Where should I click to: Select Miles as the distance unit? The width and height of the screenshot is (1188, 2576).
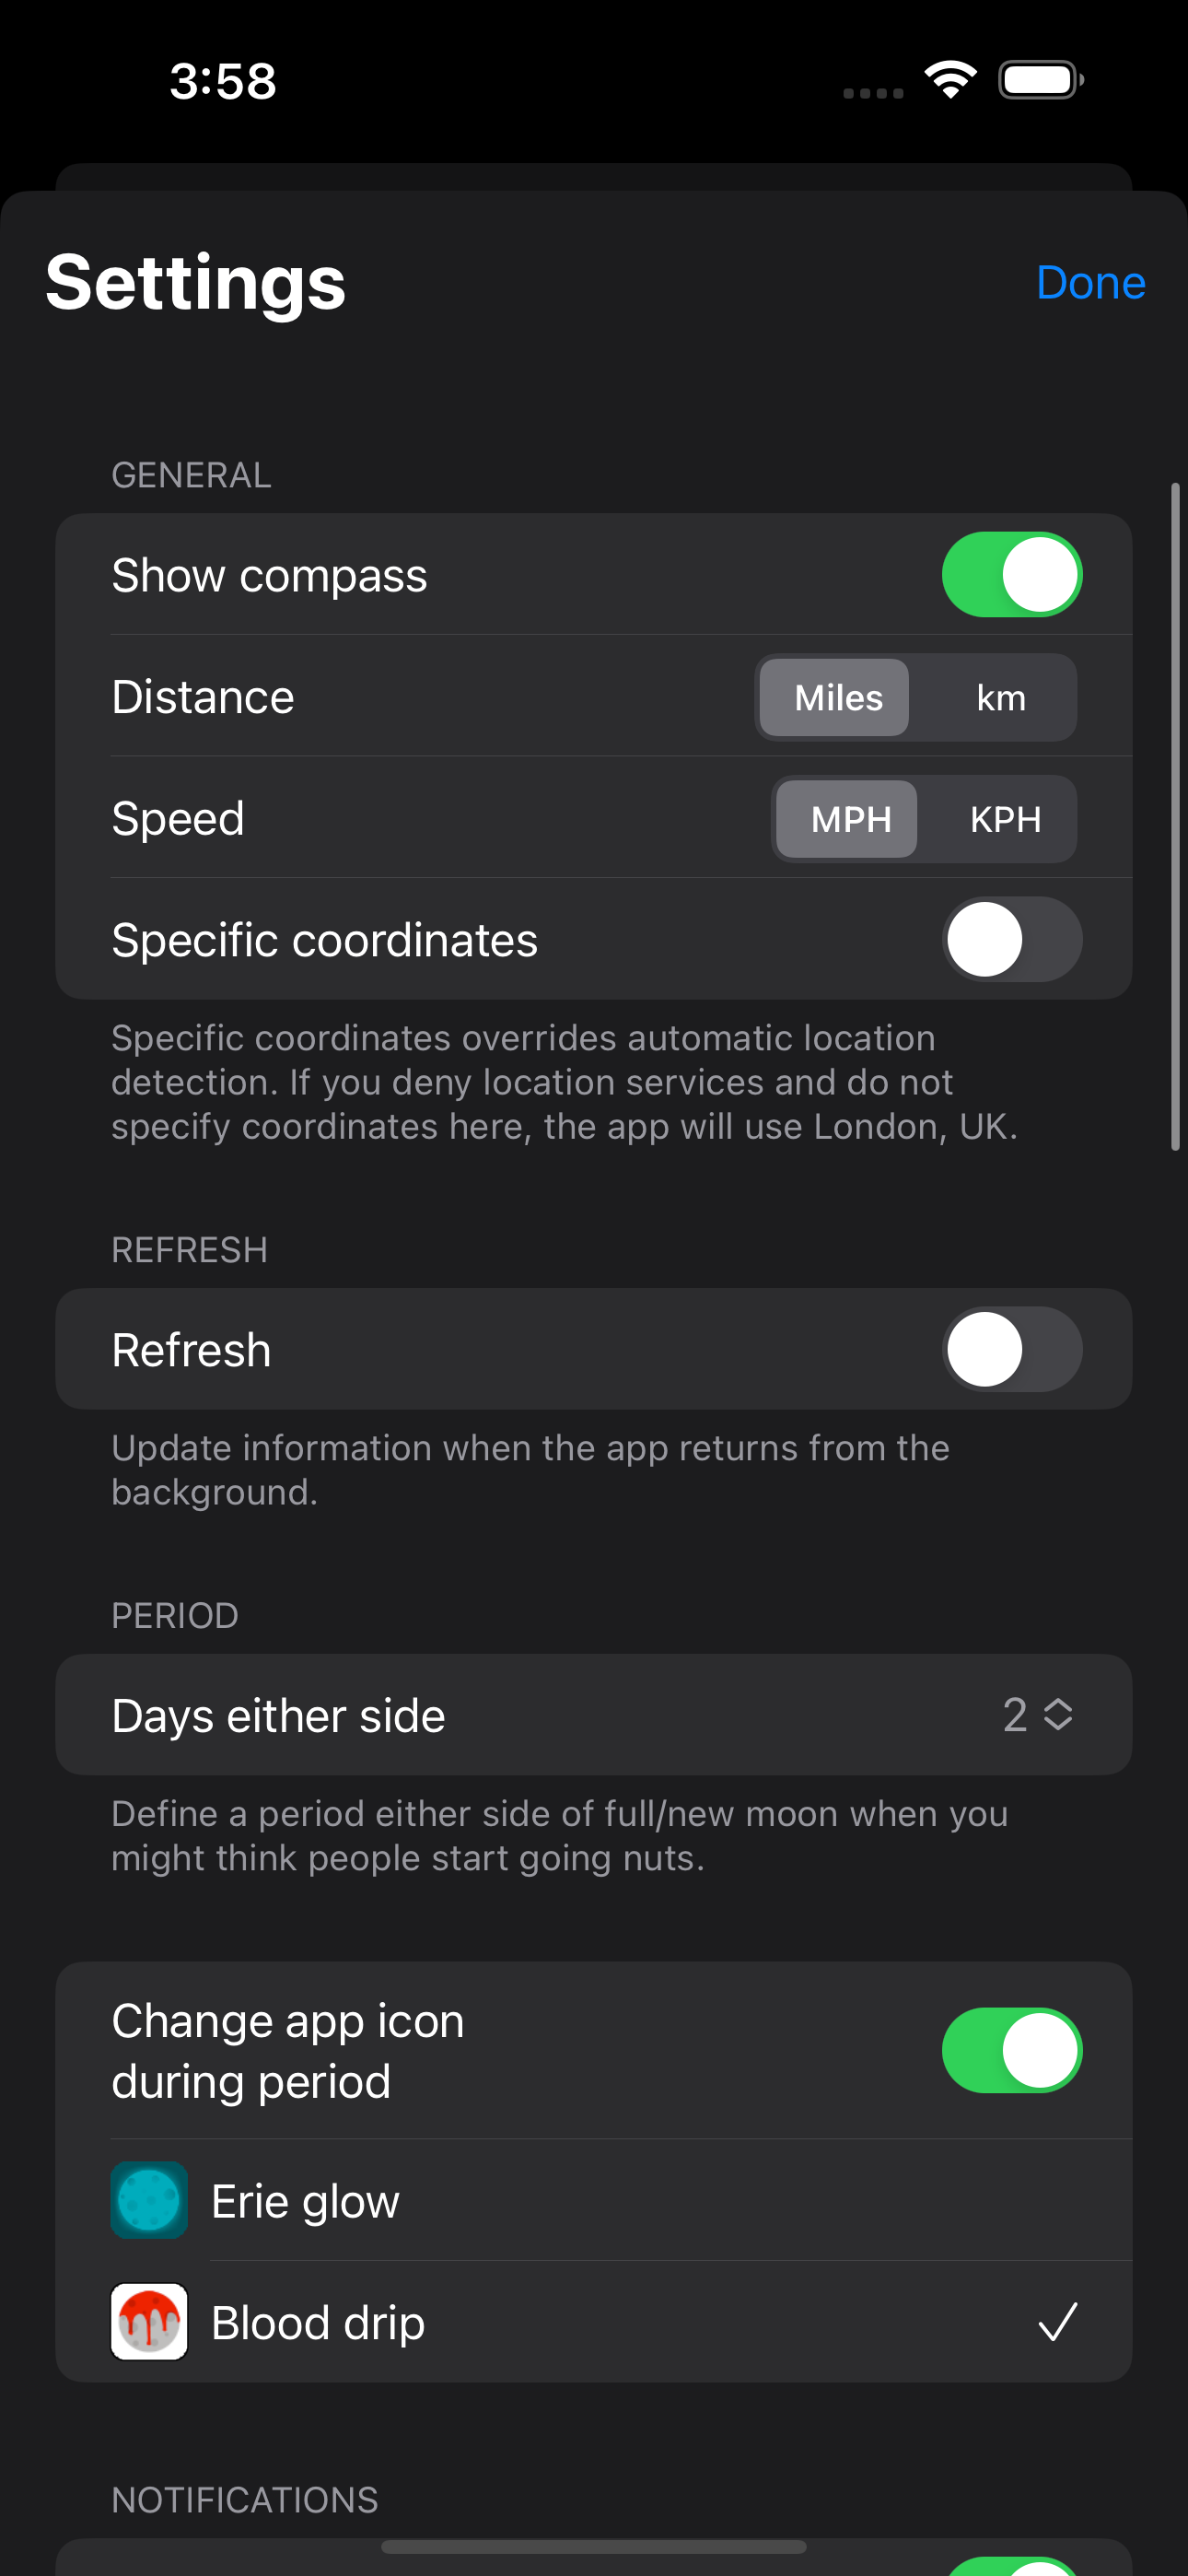(837, 697)
